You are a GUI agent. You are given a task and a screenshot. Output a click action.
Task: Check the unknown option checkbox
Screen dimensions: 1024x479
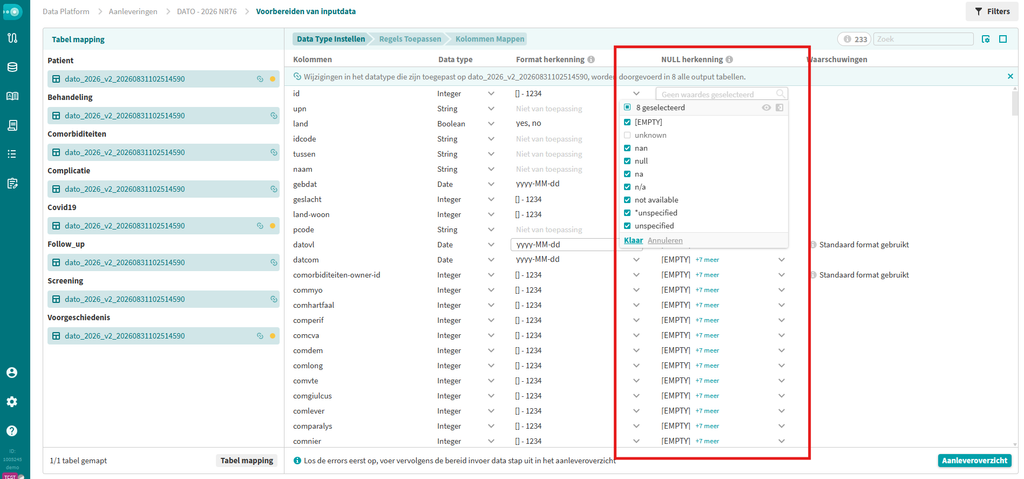628,135
